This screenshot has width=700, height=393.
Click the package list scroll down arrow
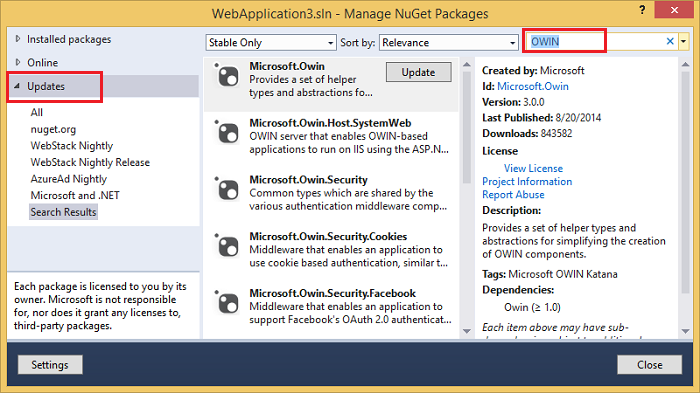(467, 331)
